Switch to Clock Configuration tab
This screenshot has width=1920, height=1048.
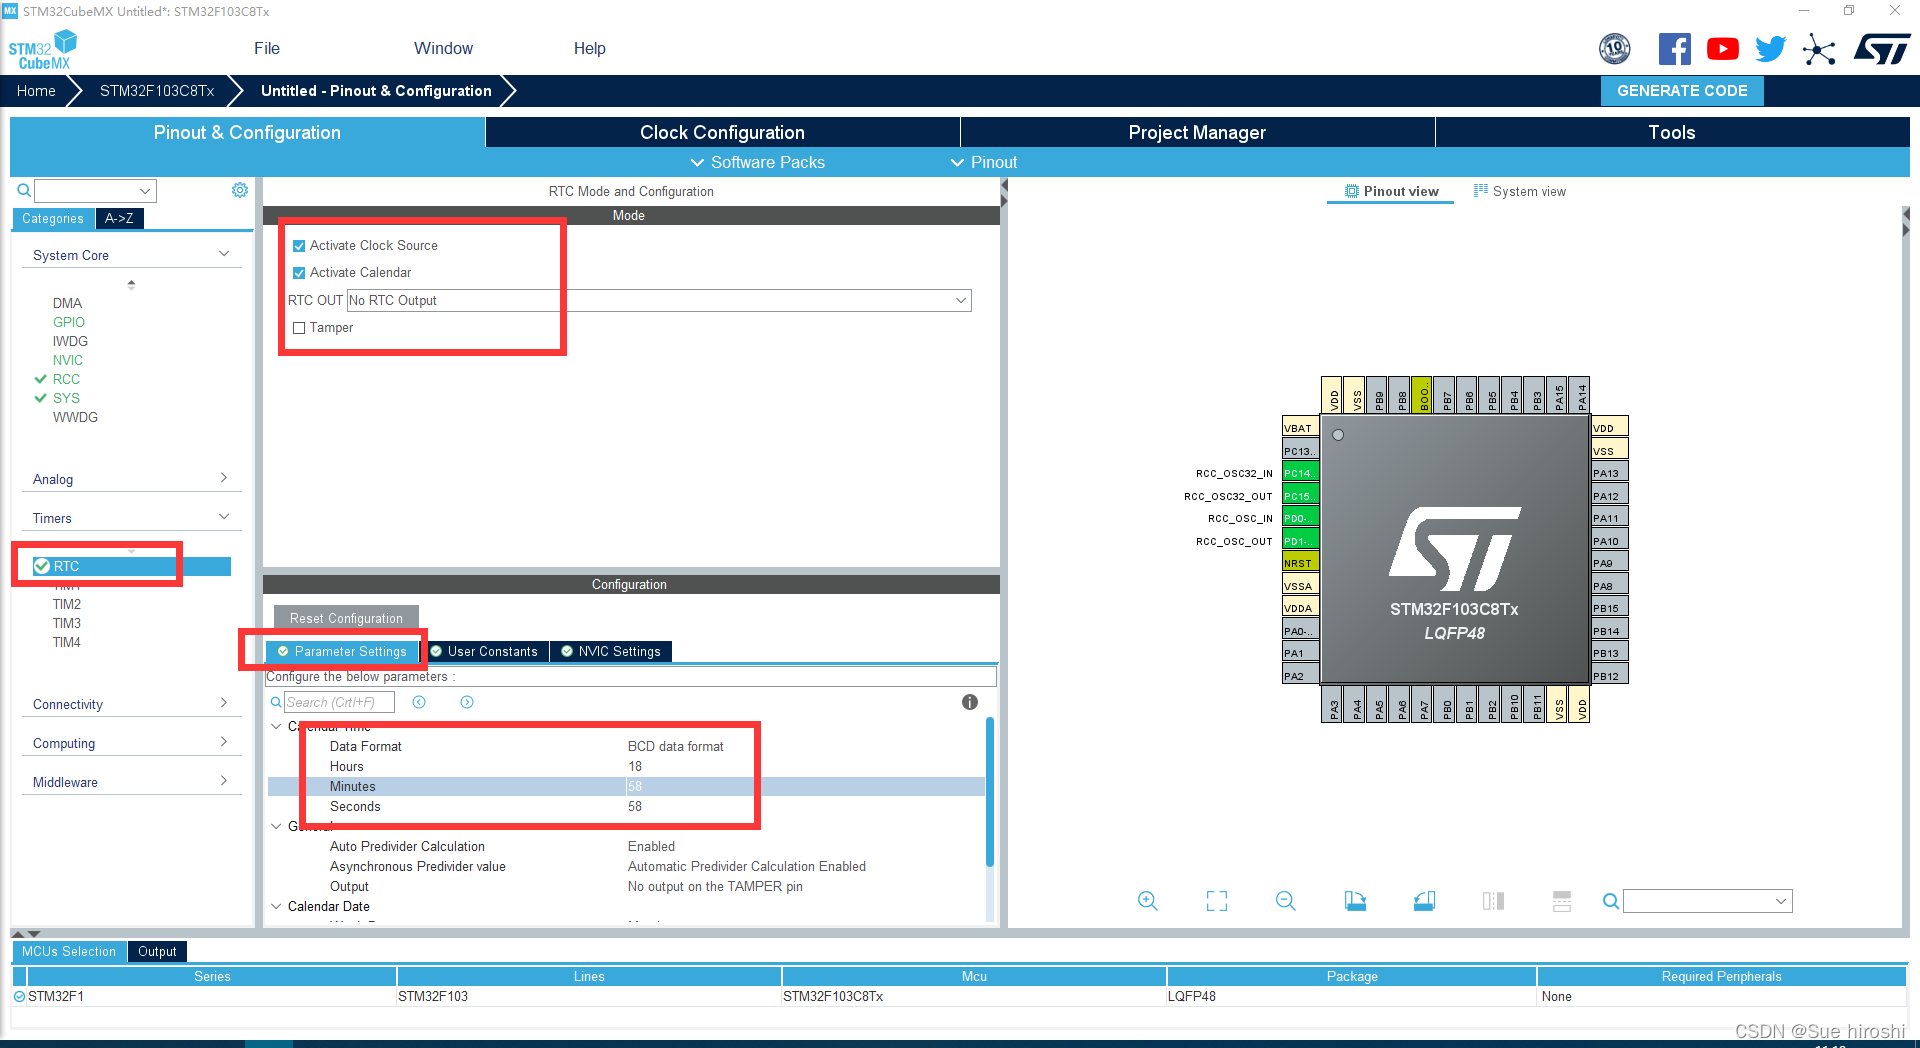click(x=722, y=132)
